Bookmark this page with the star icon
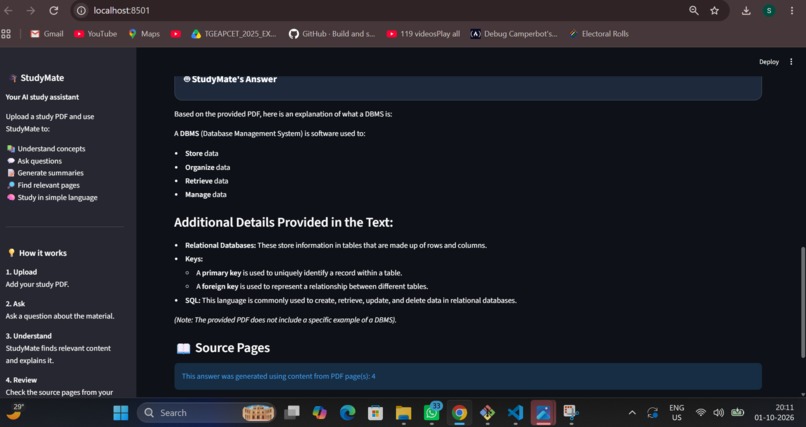This screenshot has width=806, height=427. (715, 10)
